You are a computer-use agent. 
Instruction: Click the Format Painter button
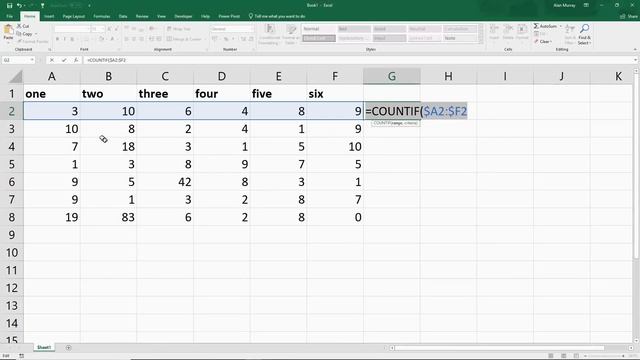click(33, 42)
